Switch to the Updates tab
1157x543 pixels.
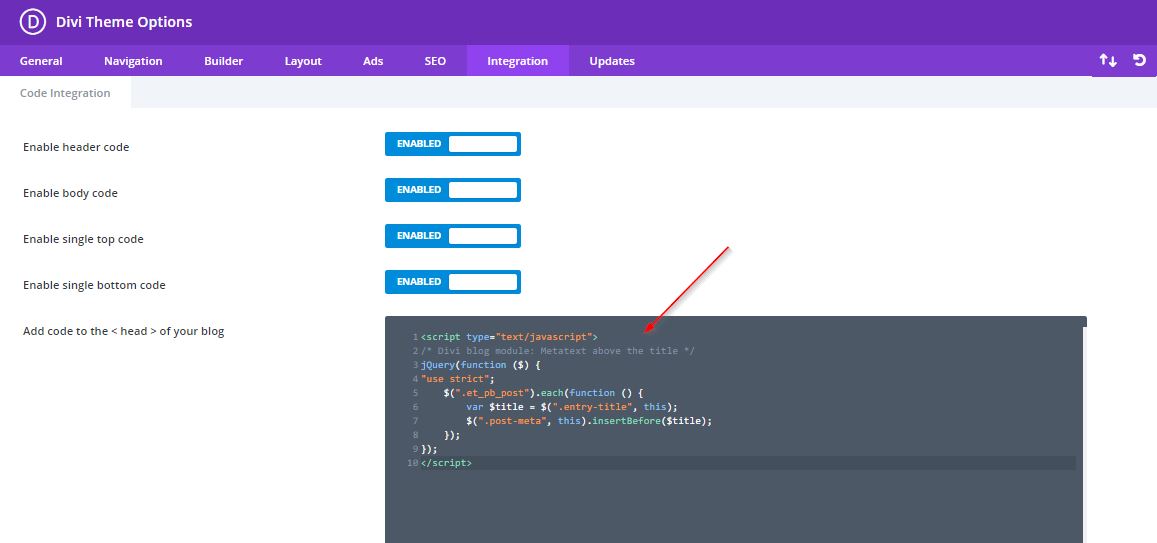point(612,60)
